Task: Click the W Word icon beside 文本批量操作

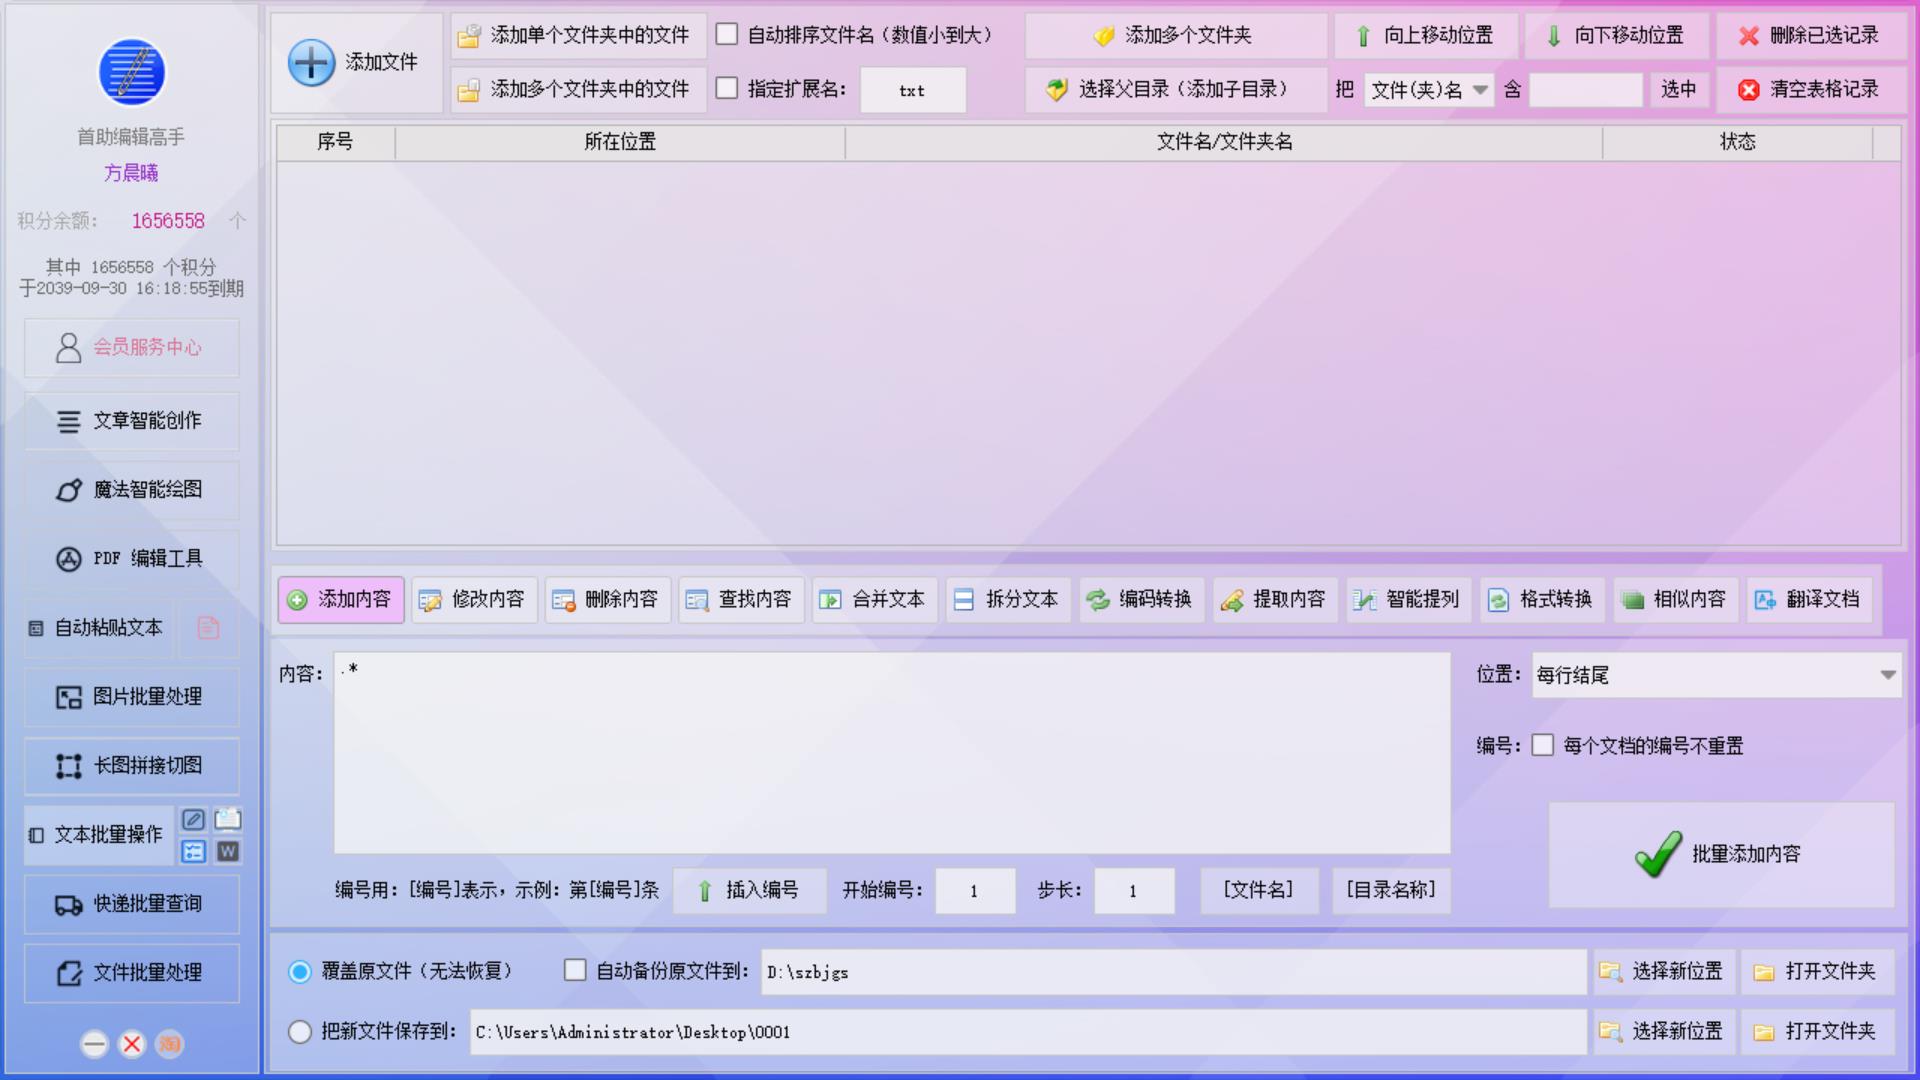Action: (x=228, y=851)
